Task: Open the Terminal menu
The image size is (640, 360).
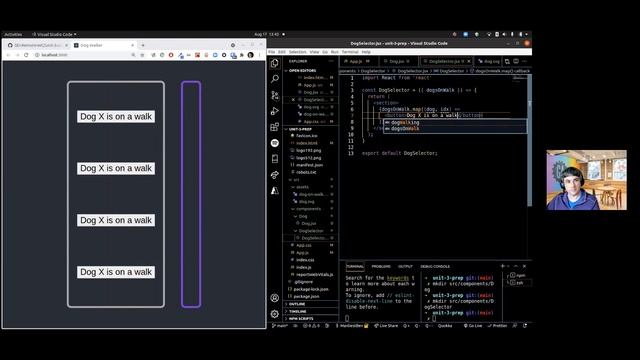Action: [350, 52]
